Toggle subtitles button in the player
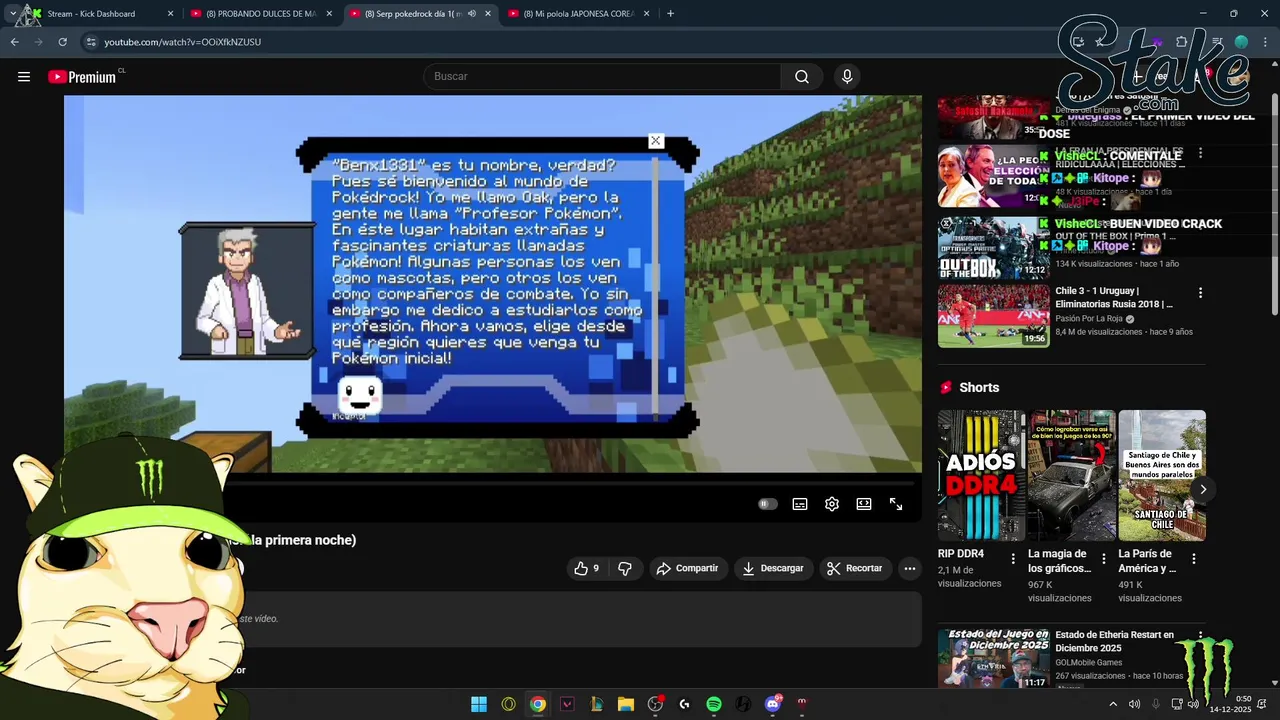Screen dimensions: 1280x720 click(800, 504)
